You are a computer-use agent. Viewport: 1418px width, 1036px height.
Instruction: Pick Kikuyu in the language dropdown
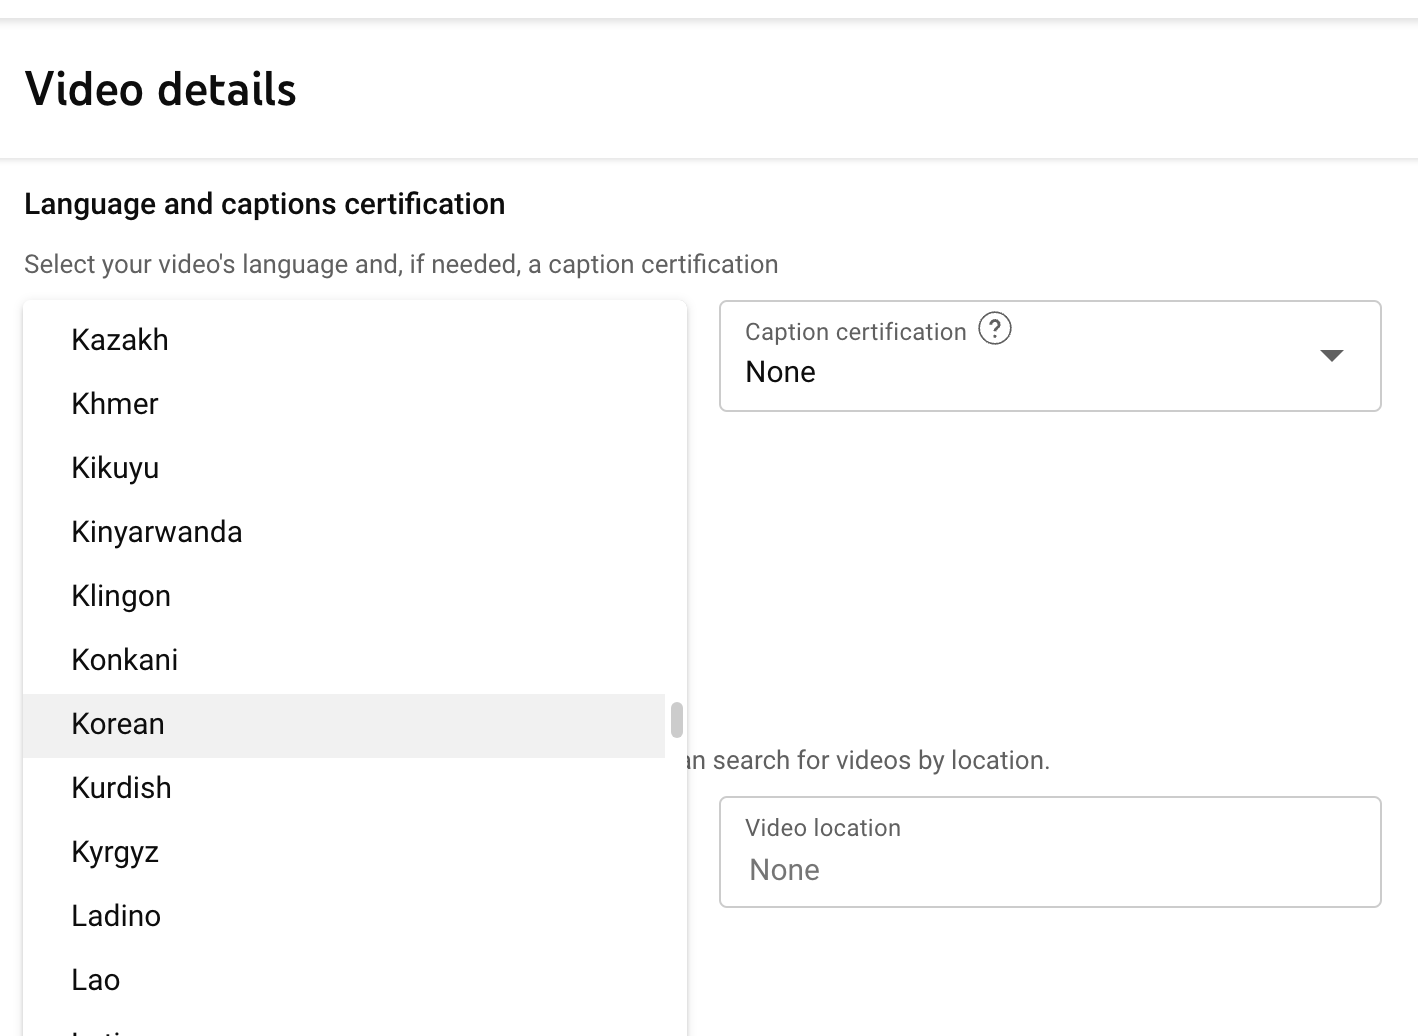pyautogui.click(x=115, y=468)
